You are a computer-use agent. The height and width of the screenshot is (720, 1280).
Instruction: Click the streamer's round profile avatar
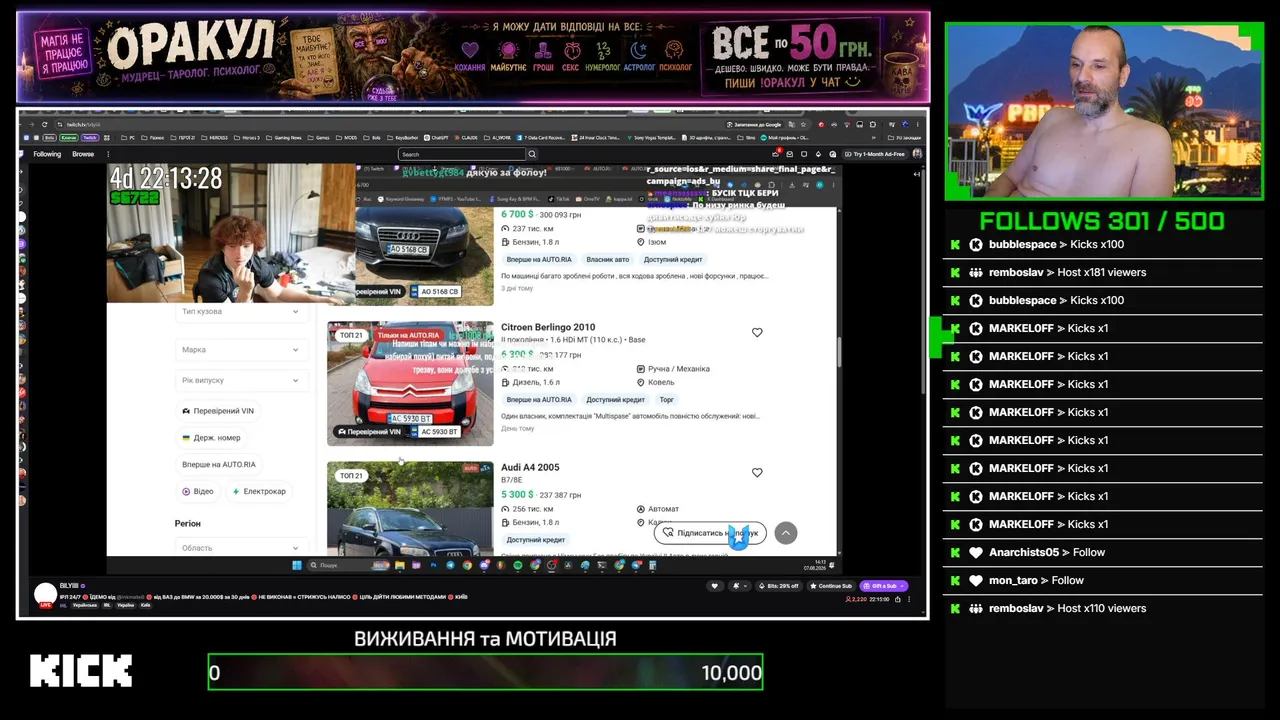[x=45, y=594]
